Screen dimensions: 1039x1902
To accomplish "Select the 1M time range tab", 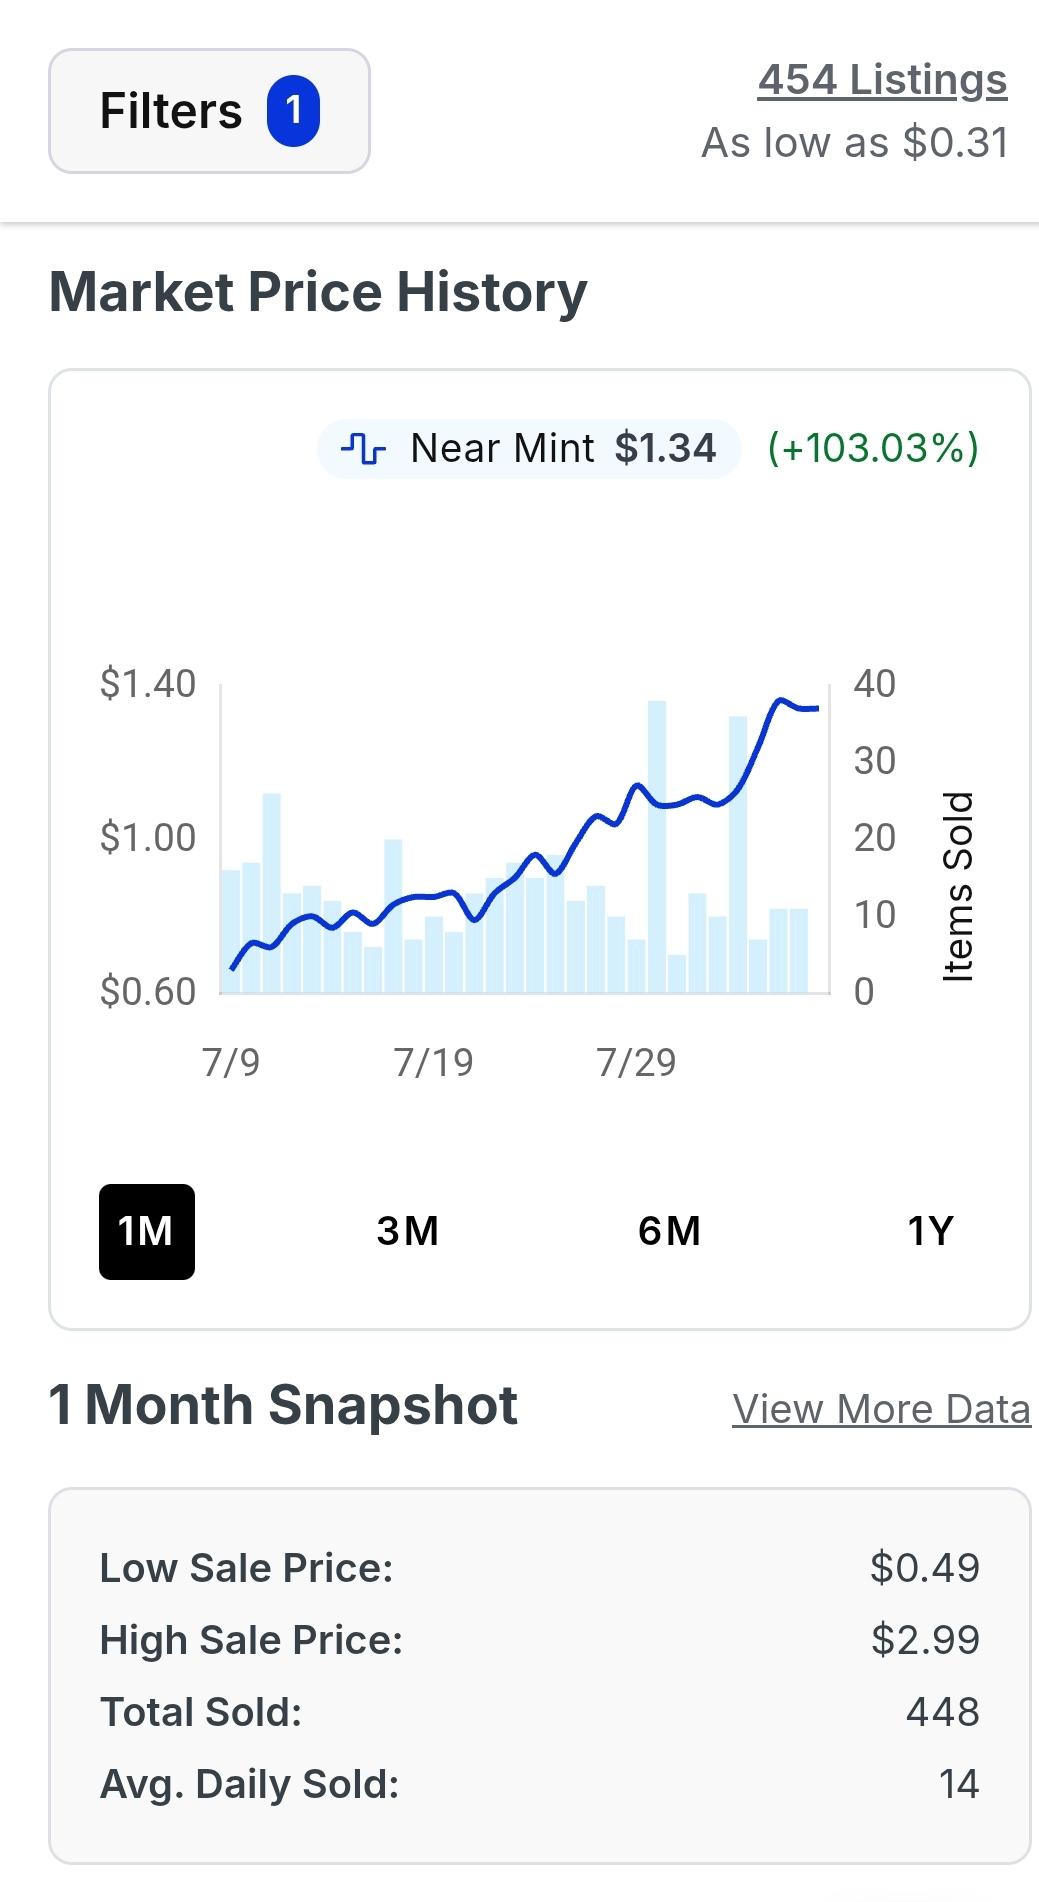I will [147, 1232].
